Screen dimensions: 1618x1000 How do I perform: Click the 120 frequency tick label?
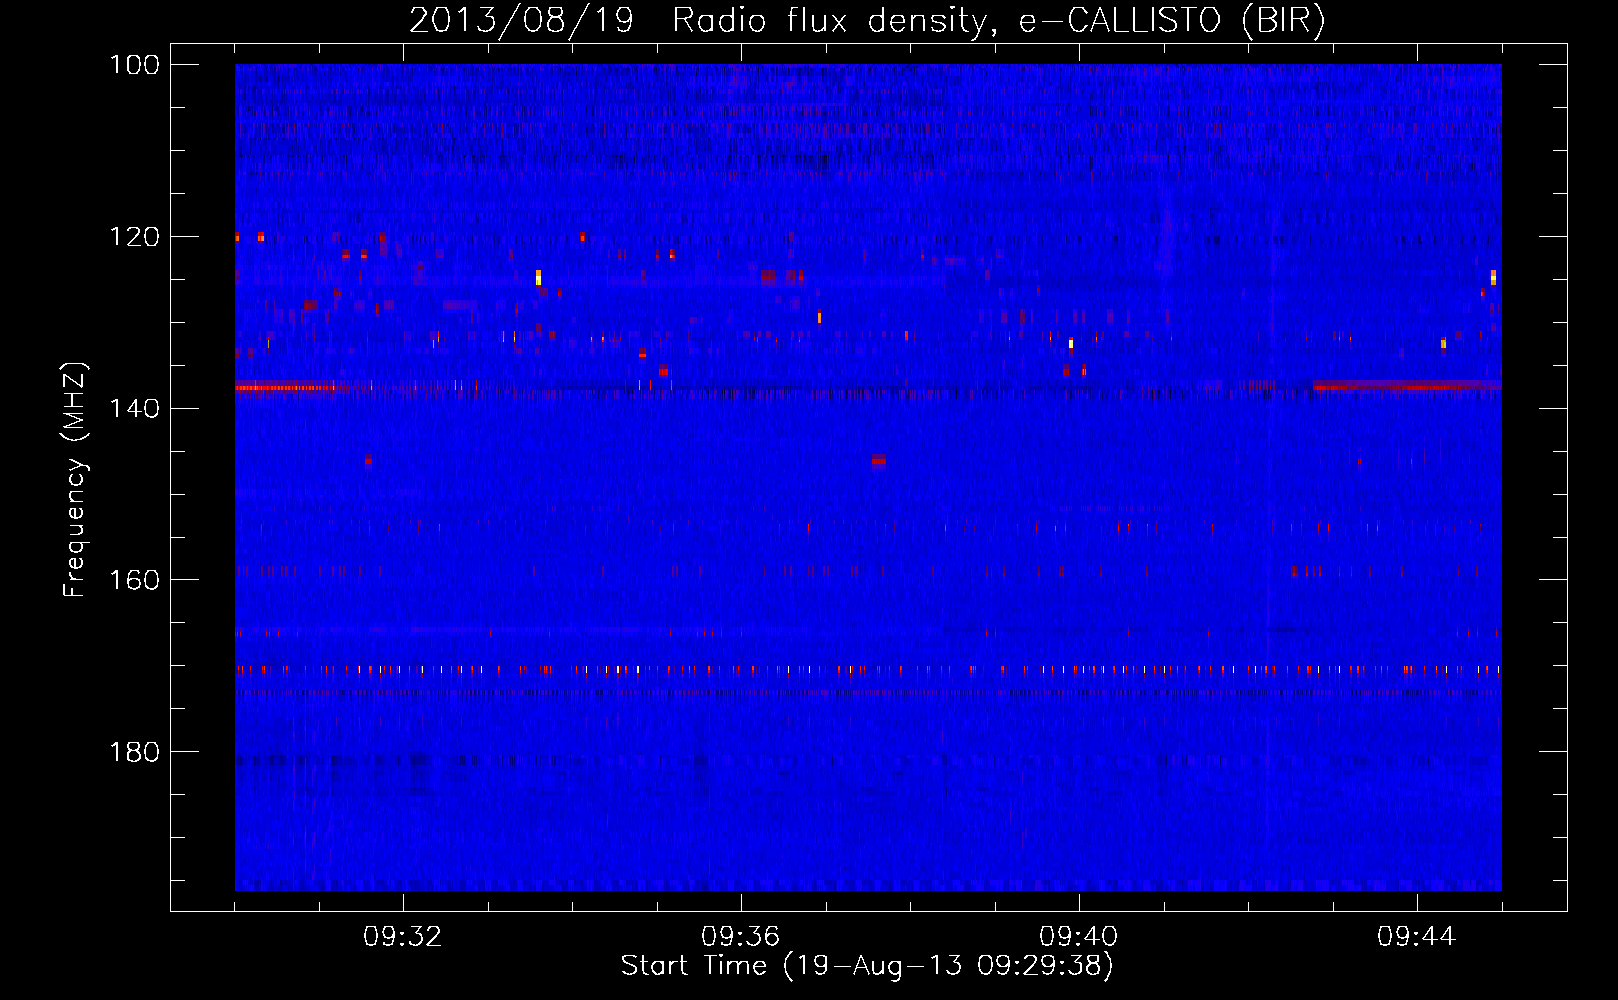coord(135,237)
